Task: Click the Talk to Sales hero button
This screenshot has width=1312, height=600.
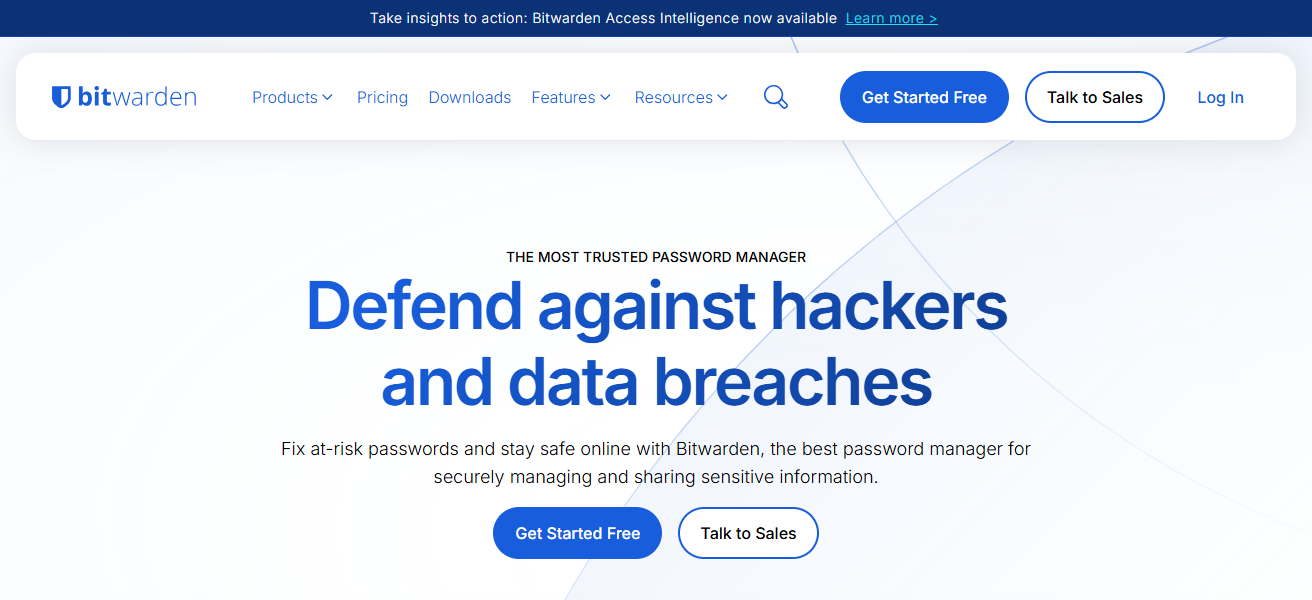Action: click(x=748, y=533)
